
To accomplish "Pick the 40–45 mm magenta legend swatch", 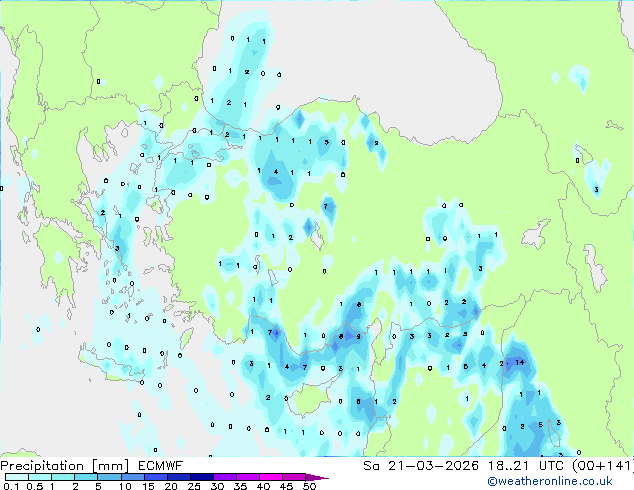I will coord(271,477).
